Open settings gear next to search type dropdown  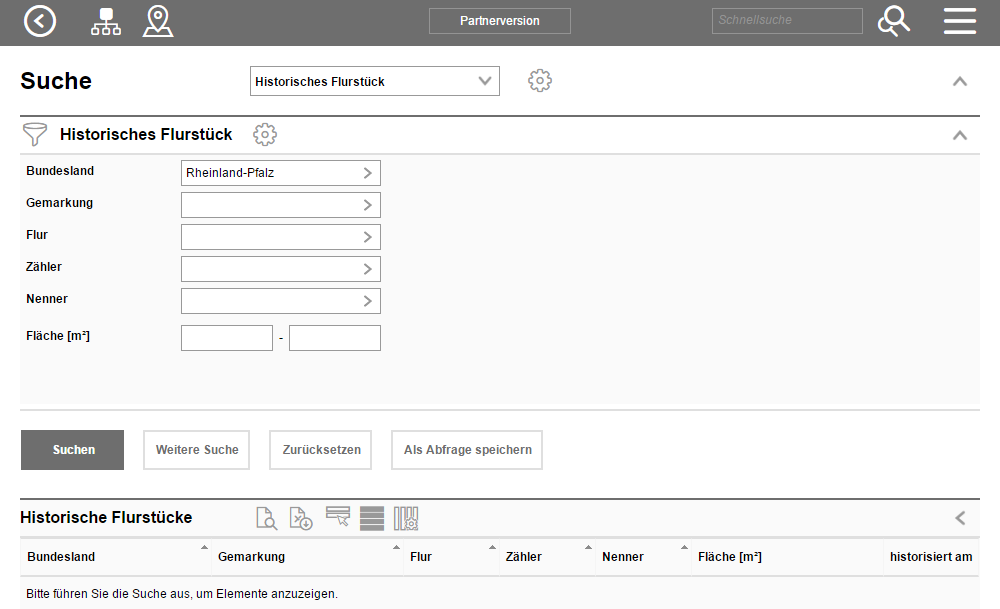pyautogui.click(x=540, y=81)
